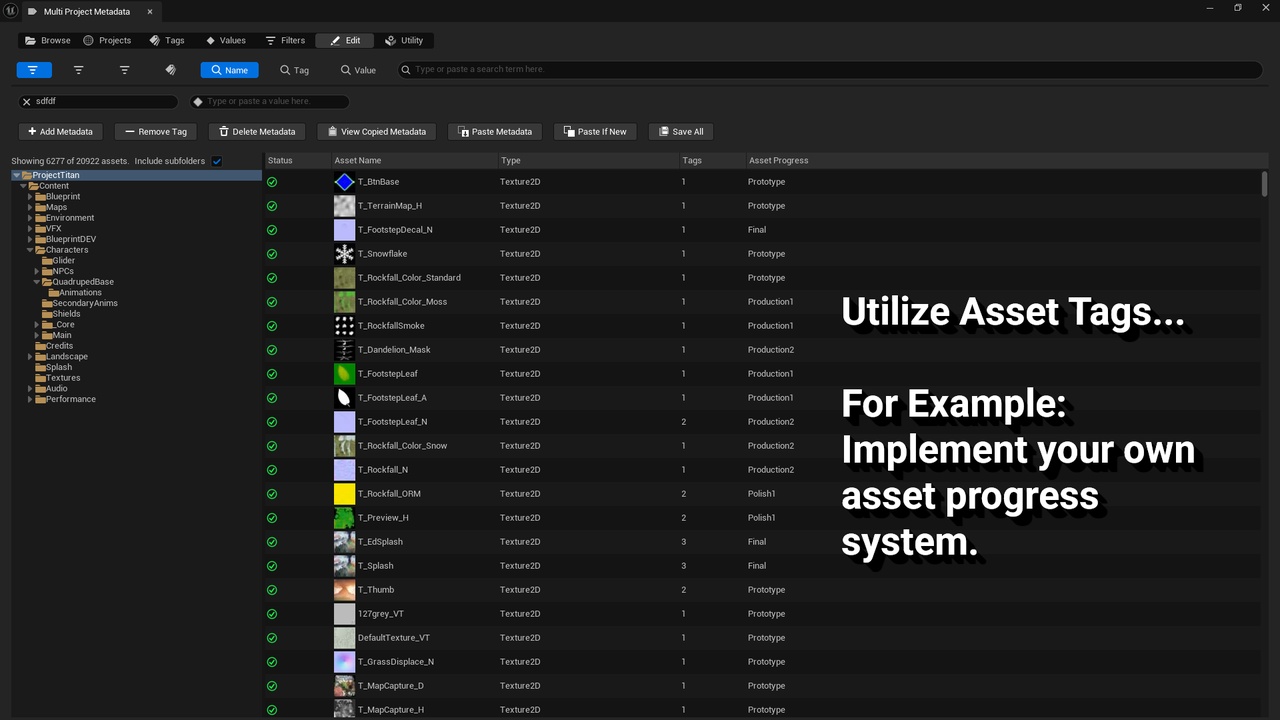Image resolution: width=1280 pixels, height=720 pixels.
Task: Toggle the third filter icon
Action: coord(125,70)
